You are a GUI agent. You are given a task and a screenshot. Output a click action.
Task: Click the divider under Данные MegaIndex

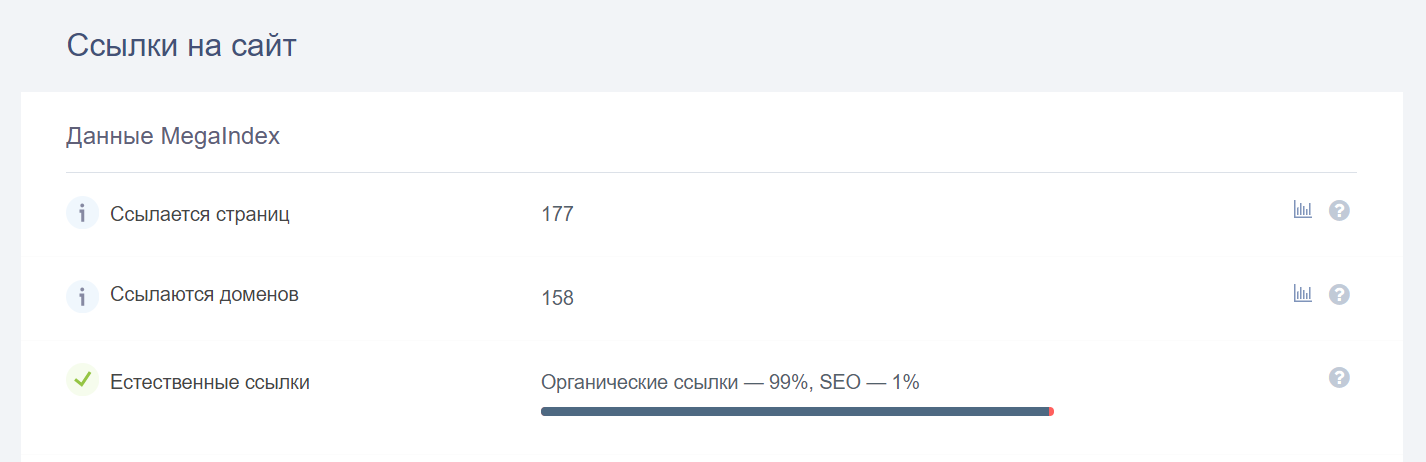click(711, 172)
